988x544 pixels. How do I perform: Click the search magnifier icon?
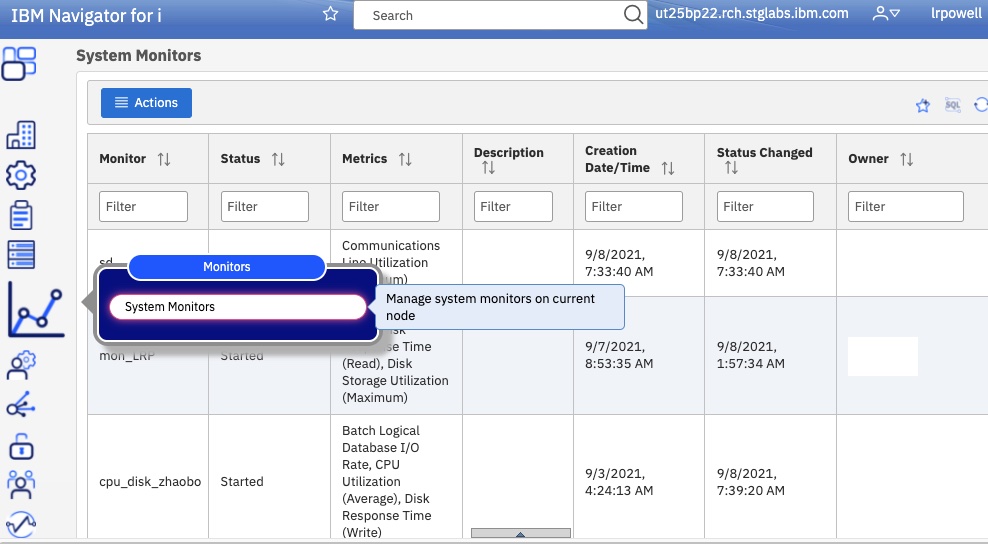click(x=633, y=14)
